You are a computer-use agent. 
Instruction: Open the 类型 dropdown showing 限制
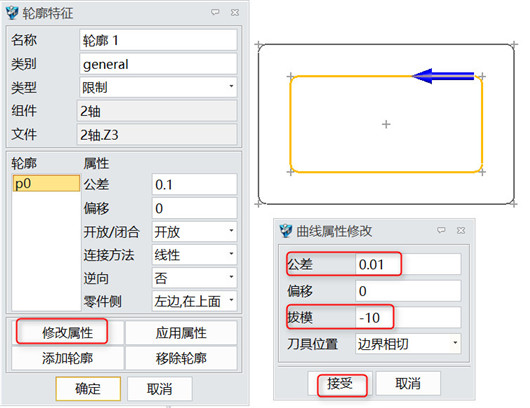(x=158, y=87)
